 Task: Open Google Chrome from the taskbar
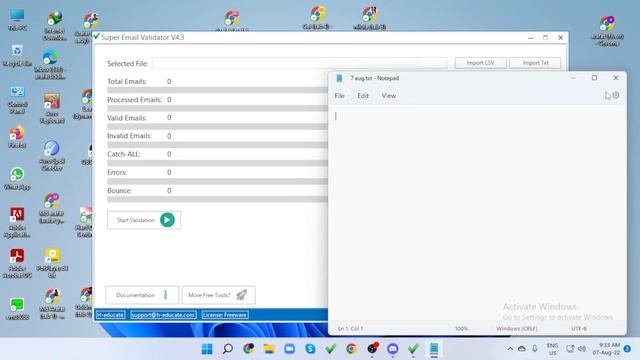click(x=351, y=349)
